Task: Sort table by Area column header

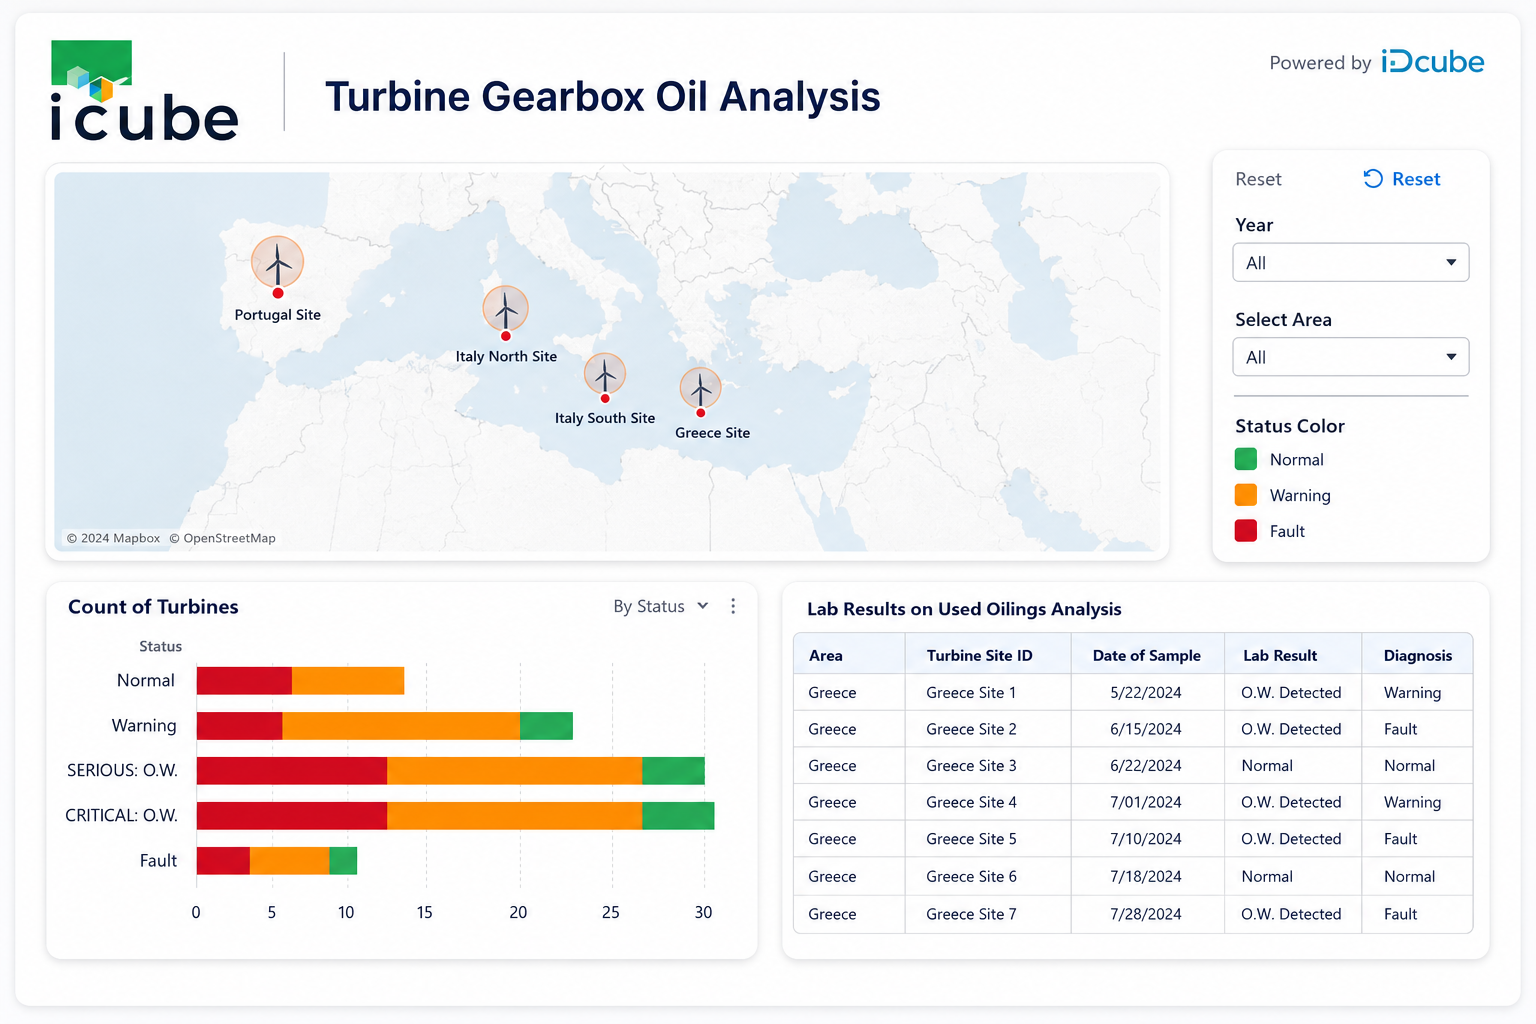Action: point(849,655)
